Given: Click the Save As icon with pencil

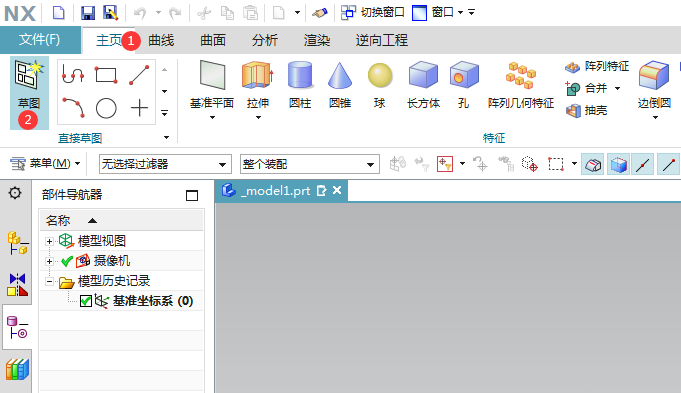Looking at the screenshot, I should point(111,13).
